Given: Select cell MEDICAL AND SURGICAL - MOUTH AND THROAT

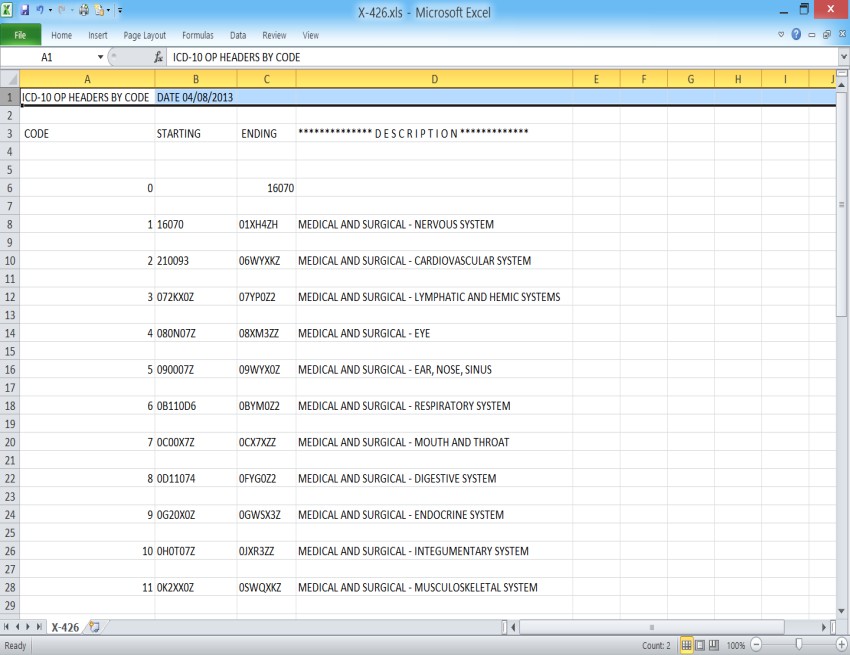Looking at the screenshot, I should pos(434,442).
